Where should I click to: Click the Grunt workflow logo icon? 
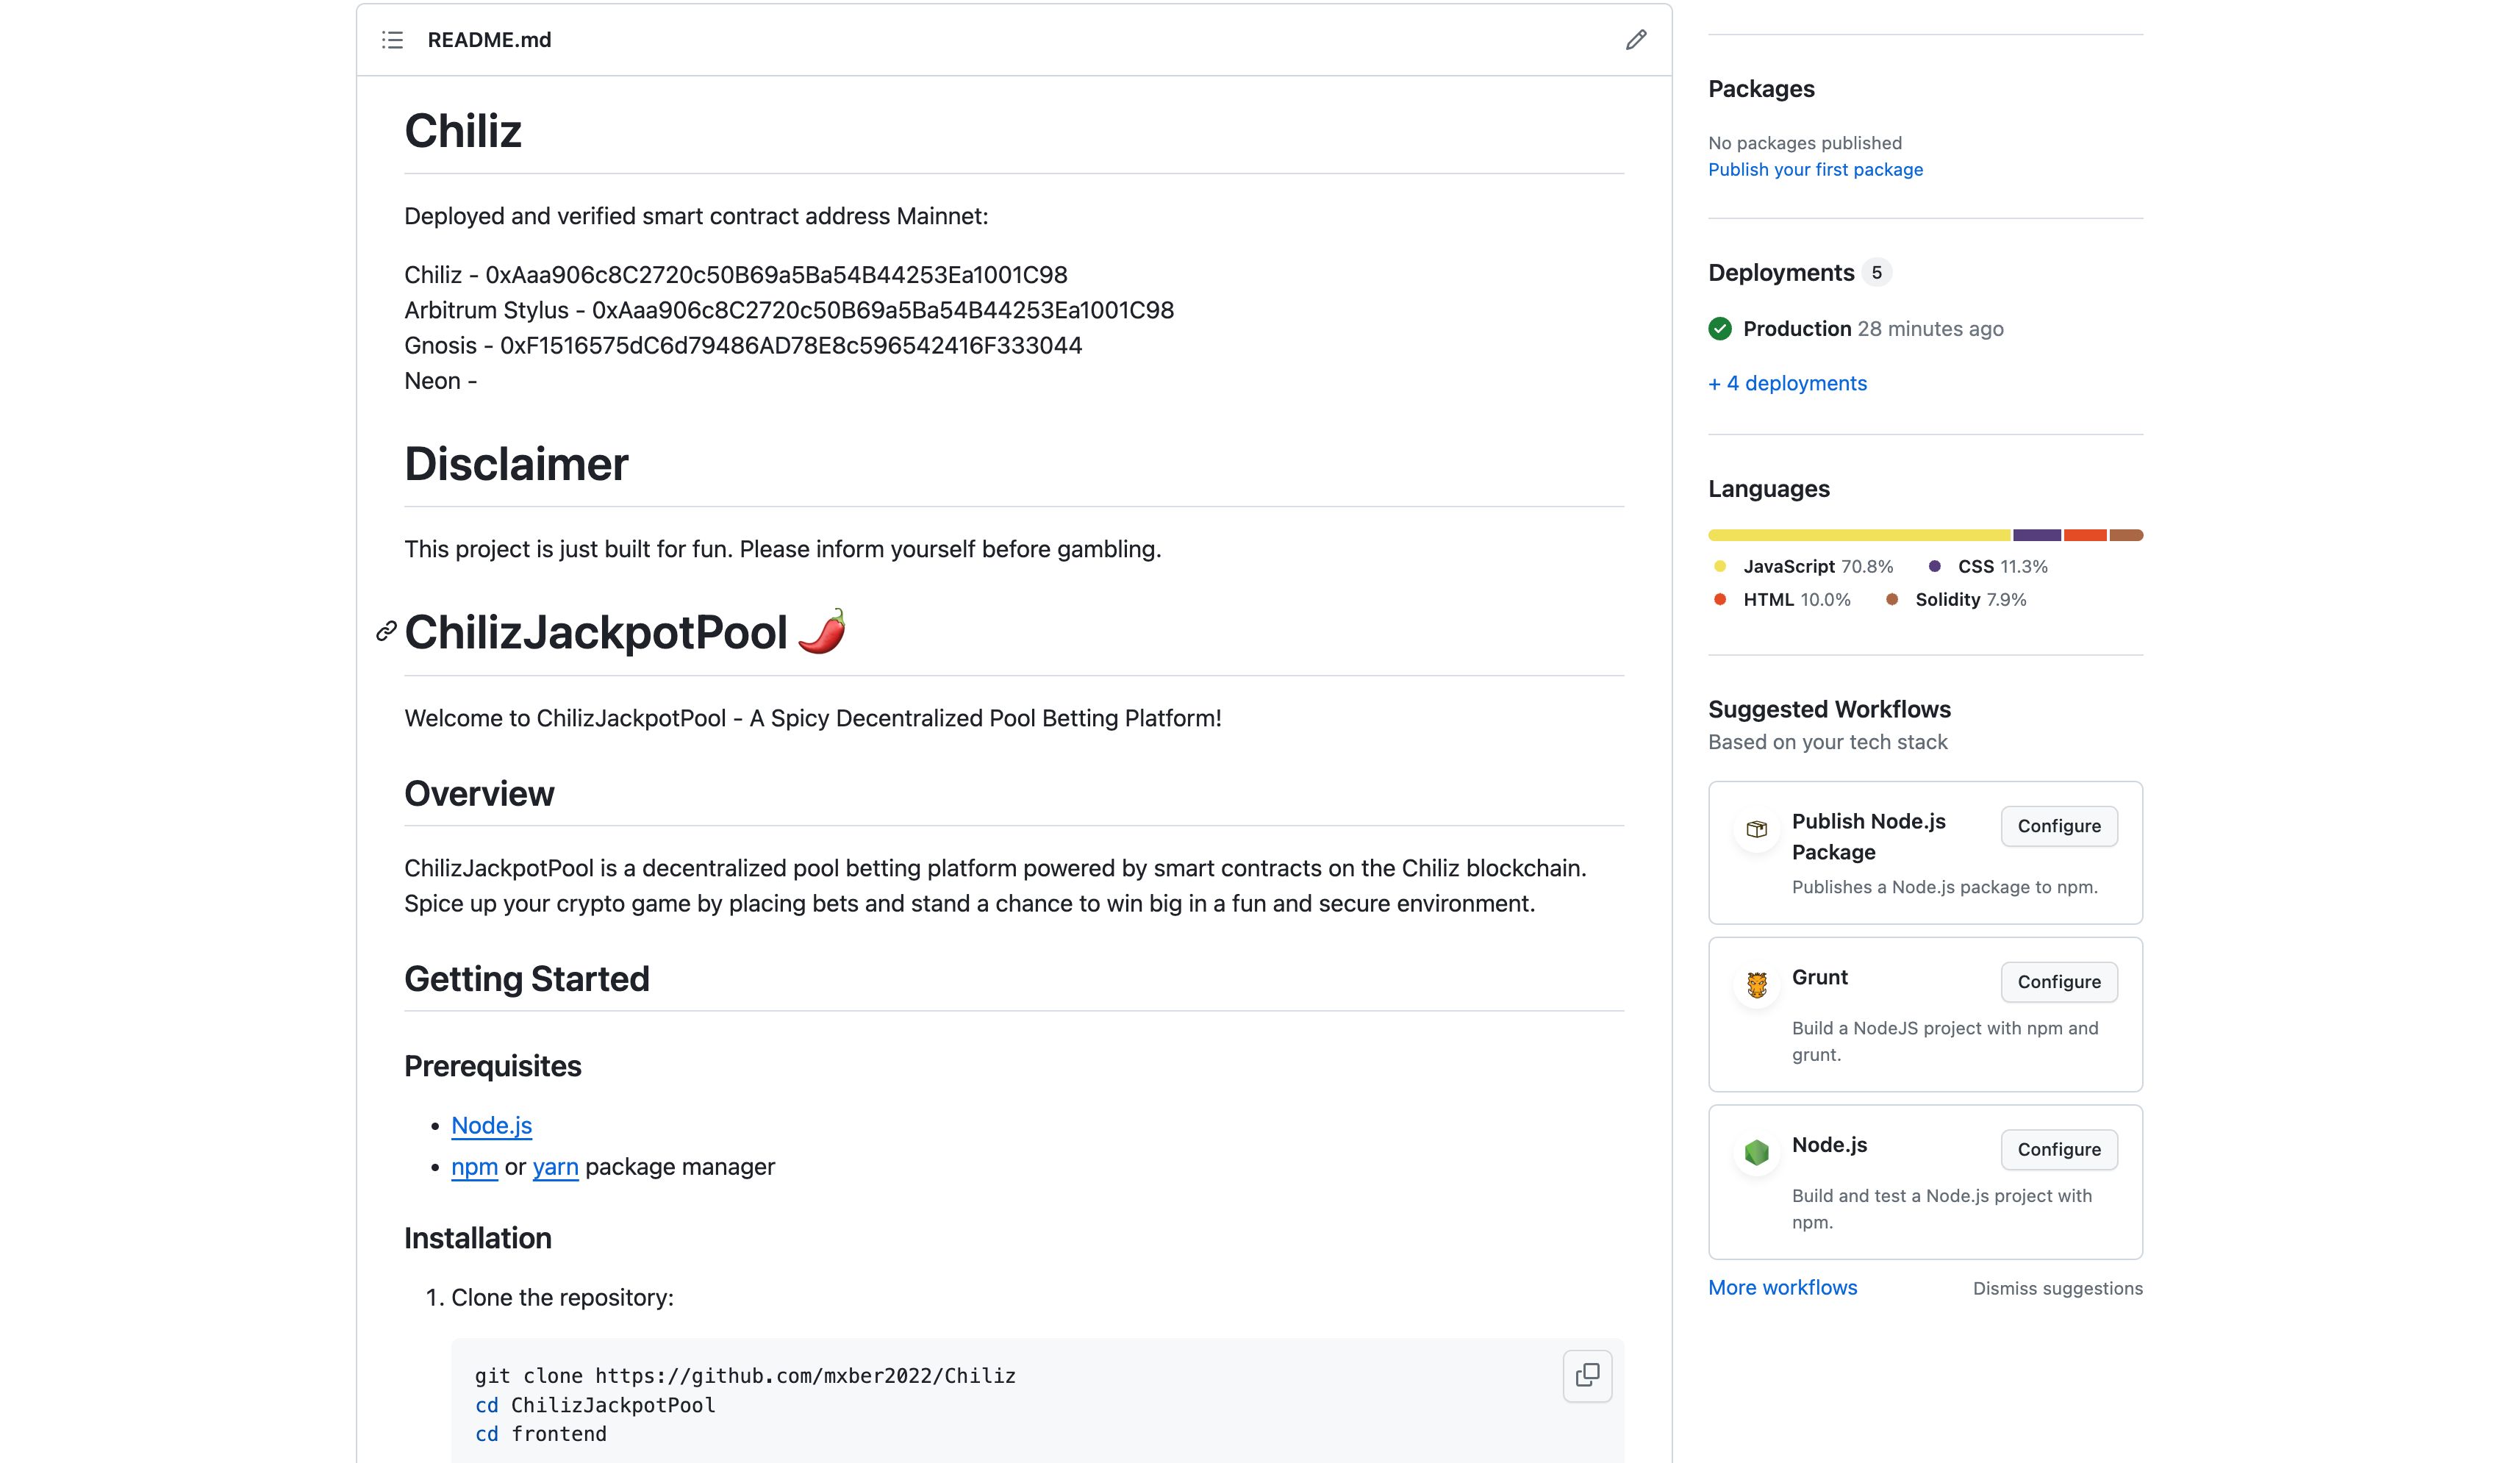(1756, 985)
